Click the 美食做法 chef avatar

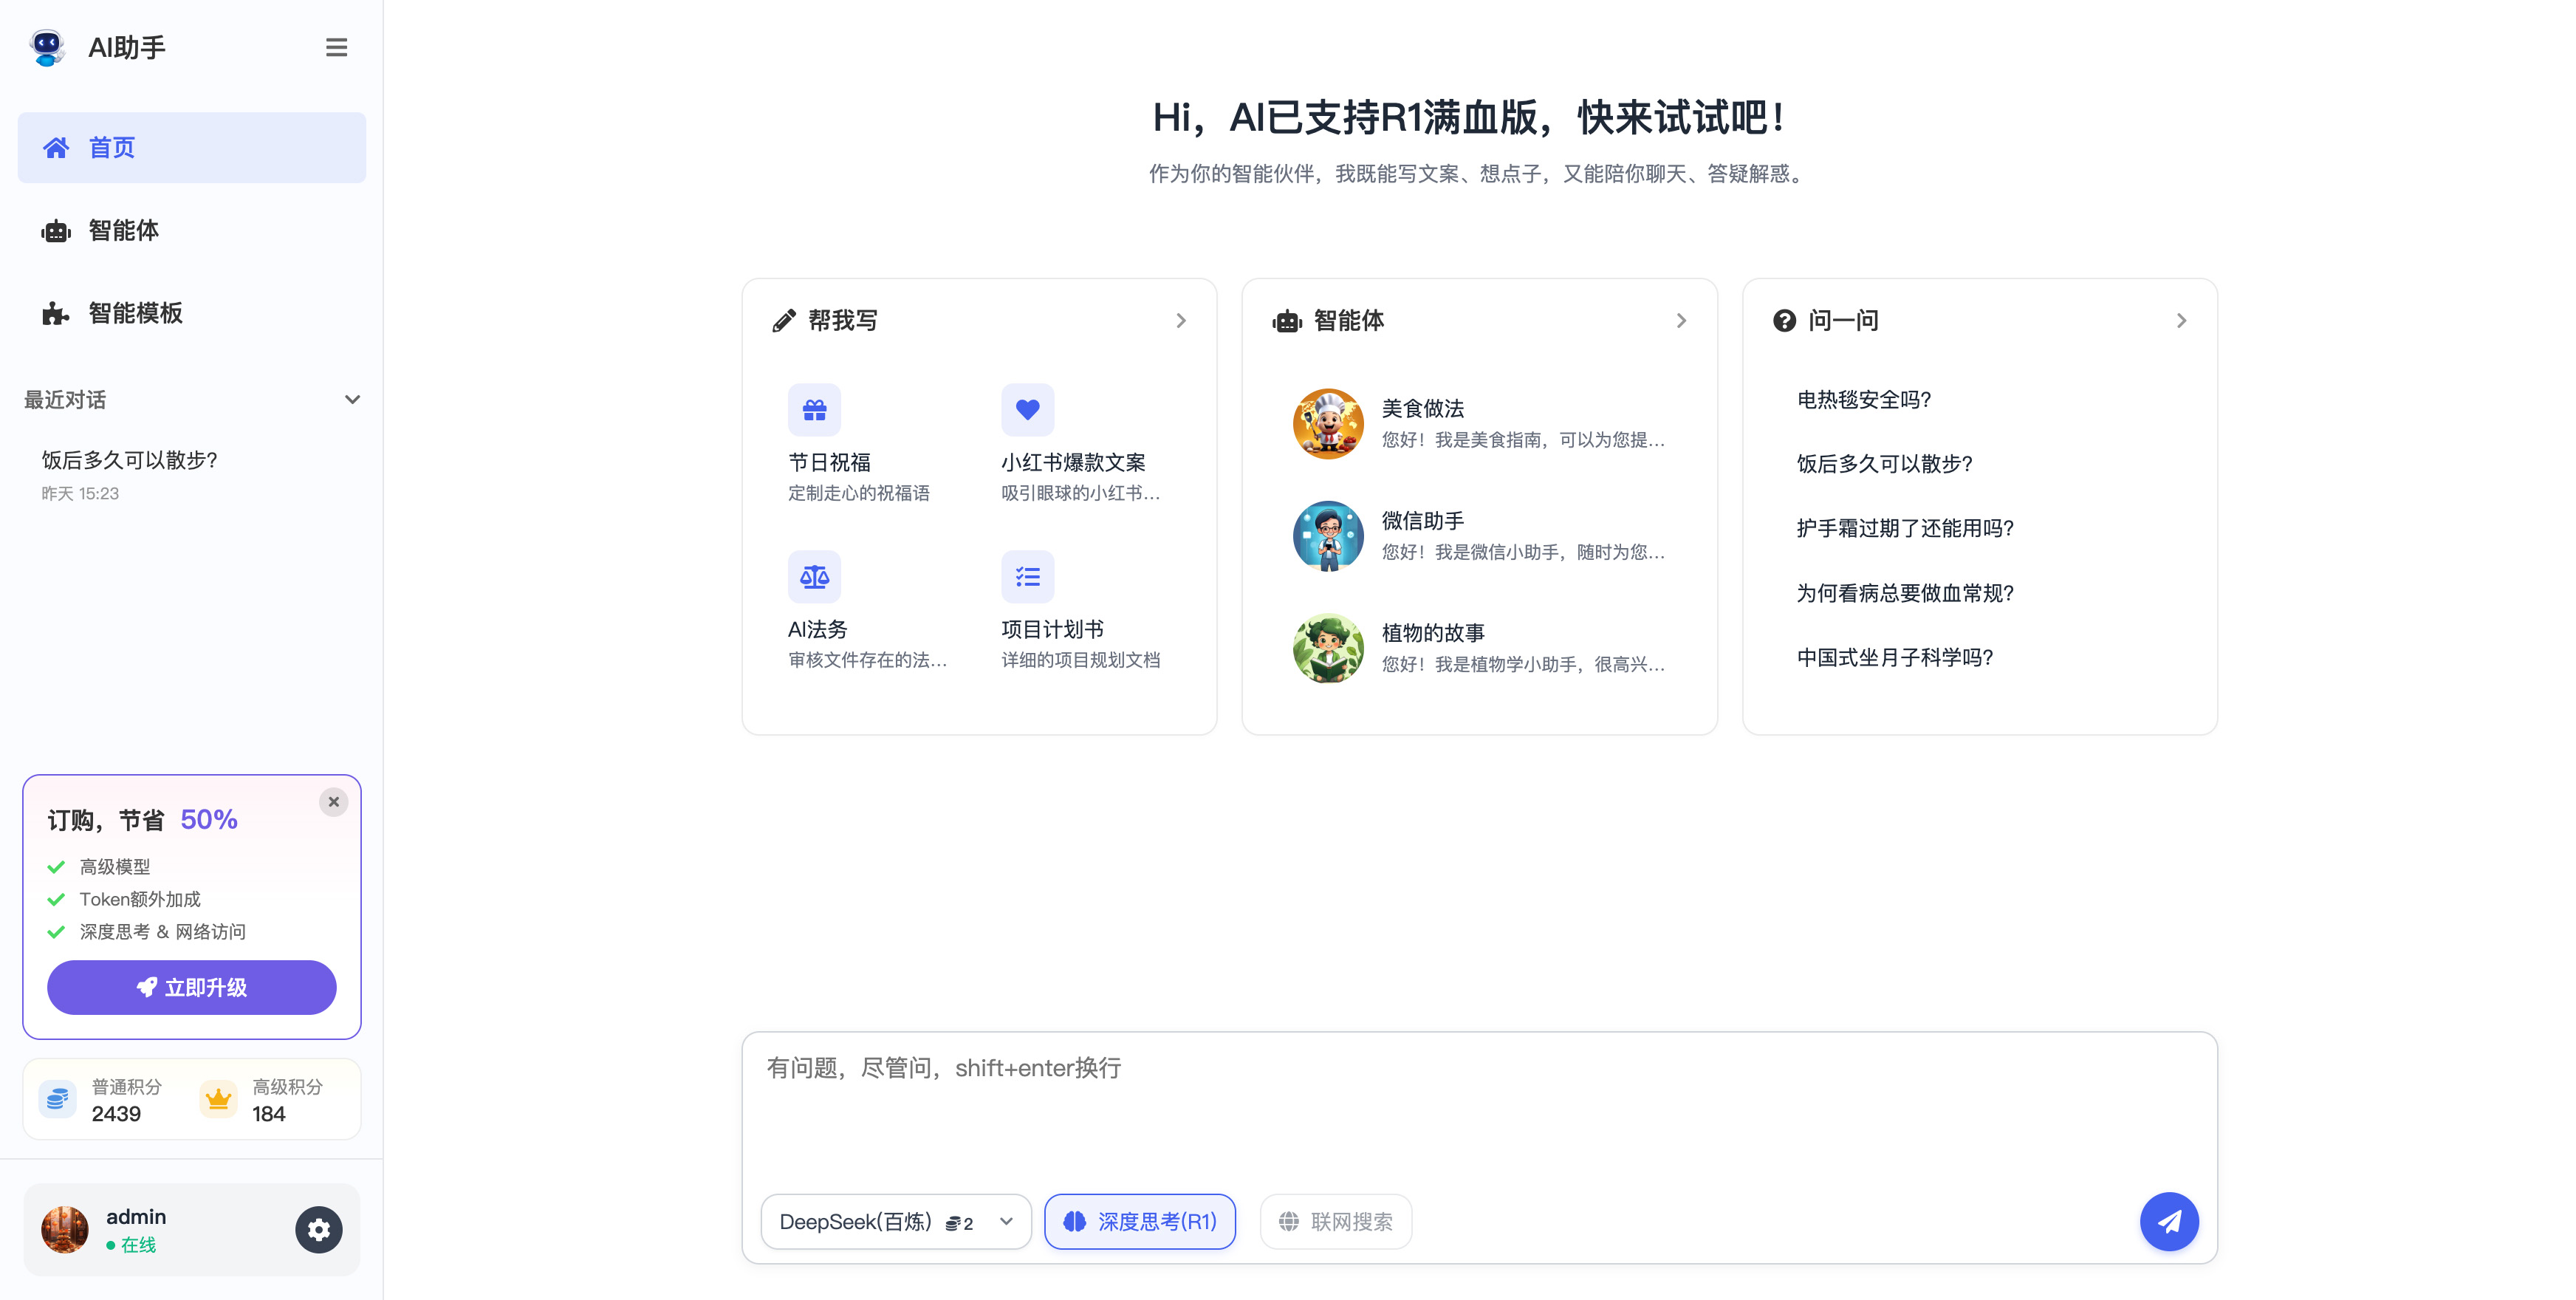point(1328,424)
